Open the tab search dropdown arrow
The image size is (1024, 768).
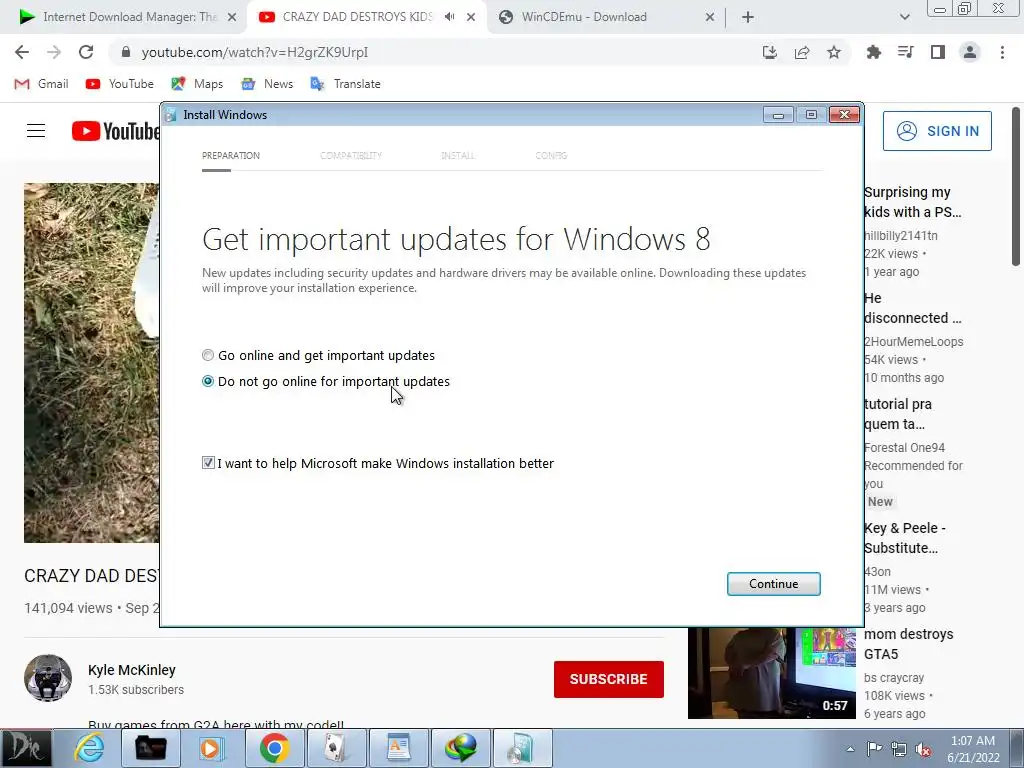point(904,17)
